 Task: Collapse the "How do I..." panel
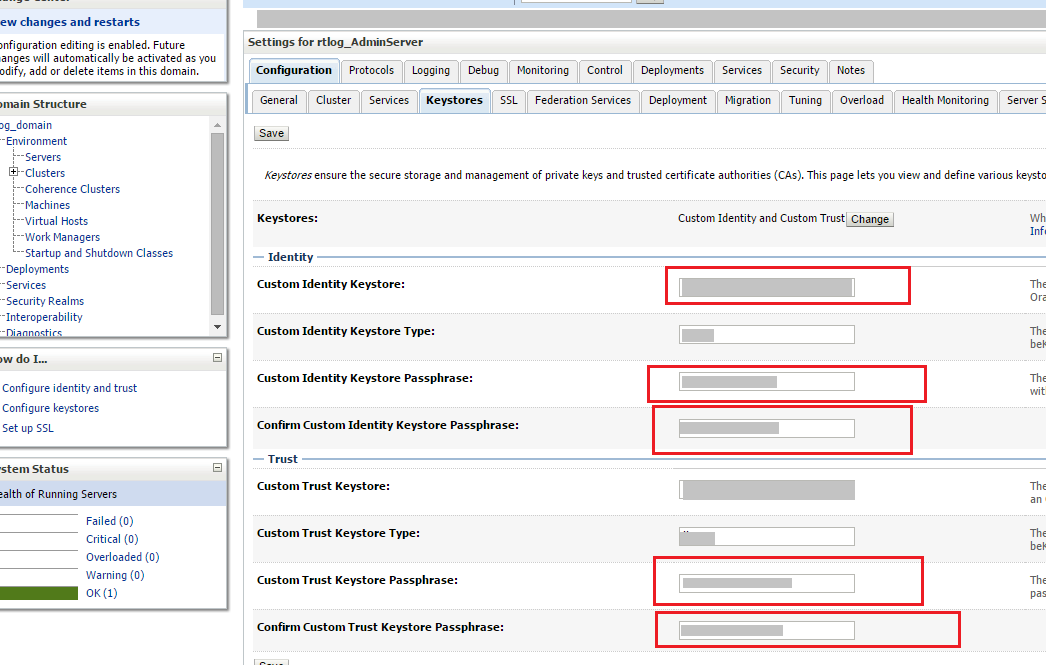click(x=216, y=358)
